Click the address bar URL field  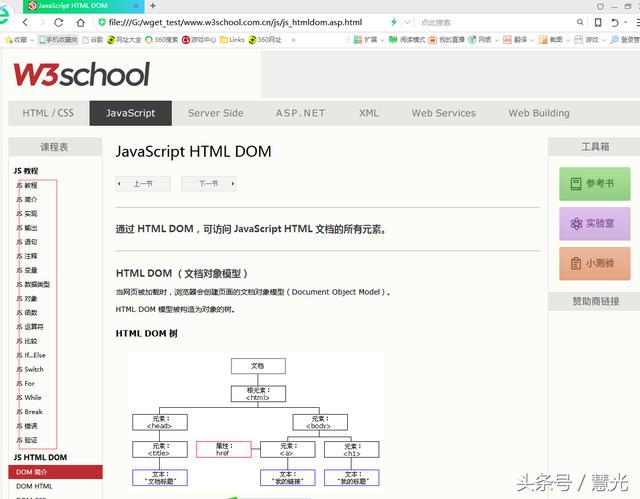236,22
